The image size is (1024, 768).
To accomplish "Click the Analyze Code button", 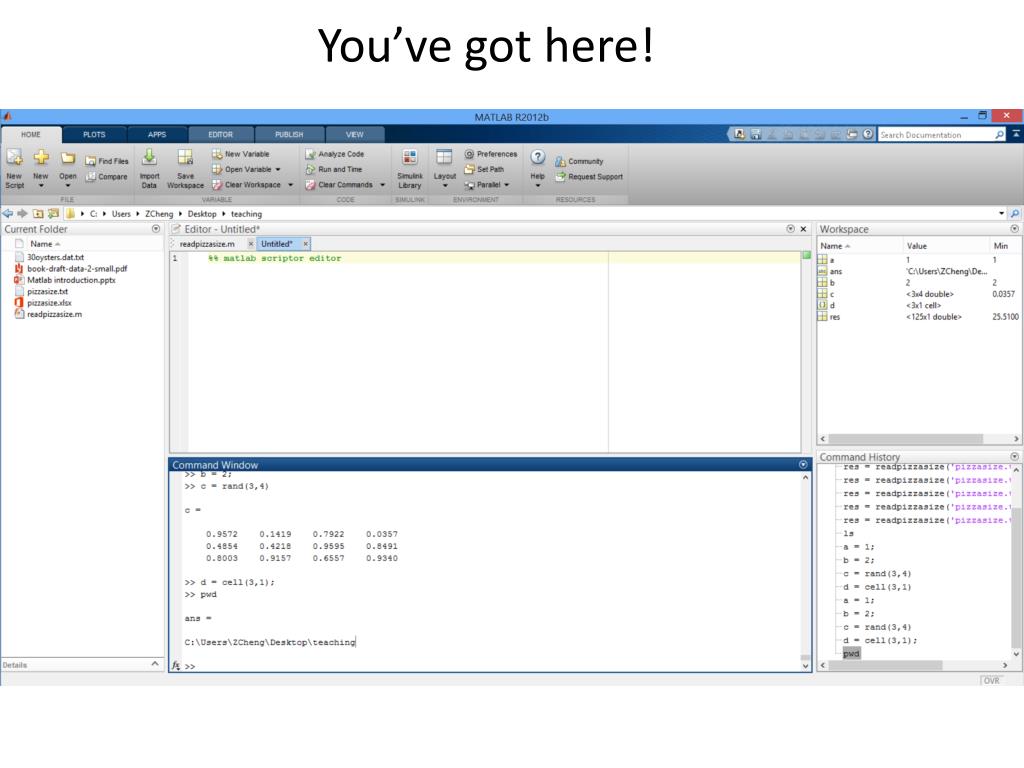I will [335, 154].
